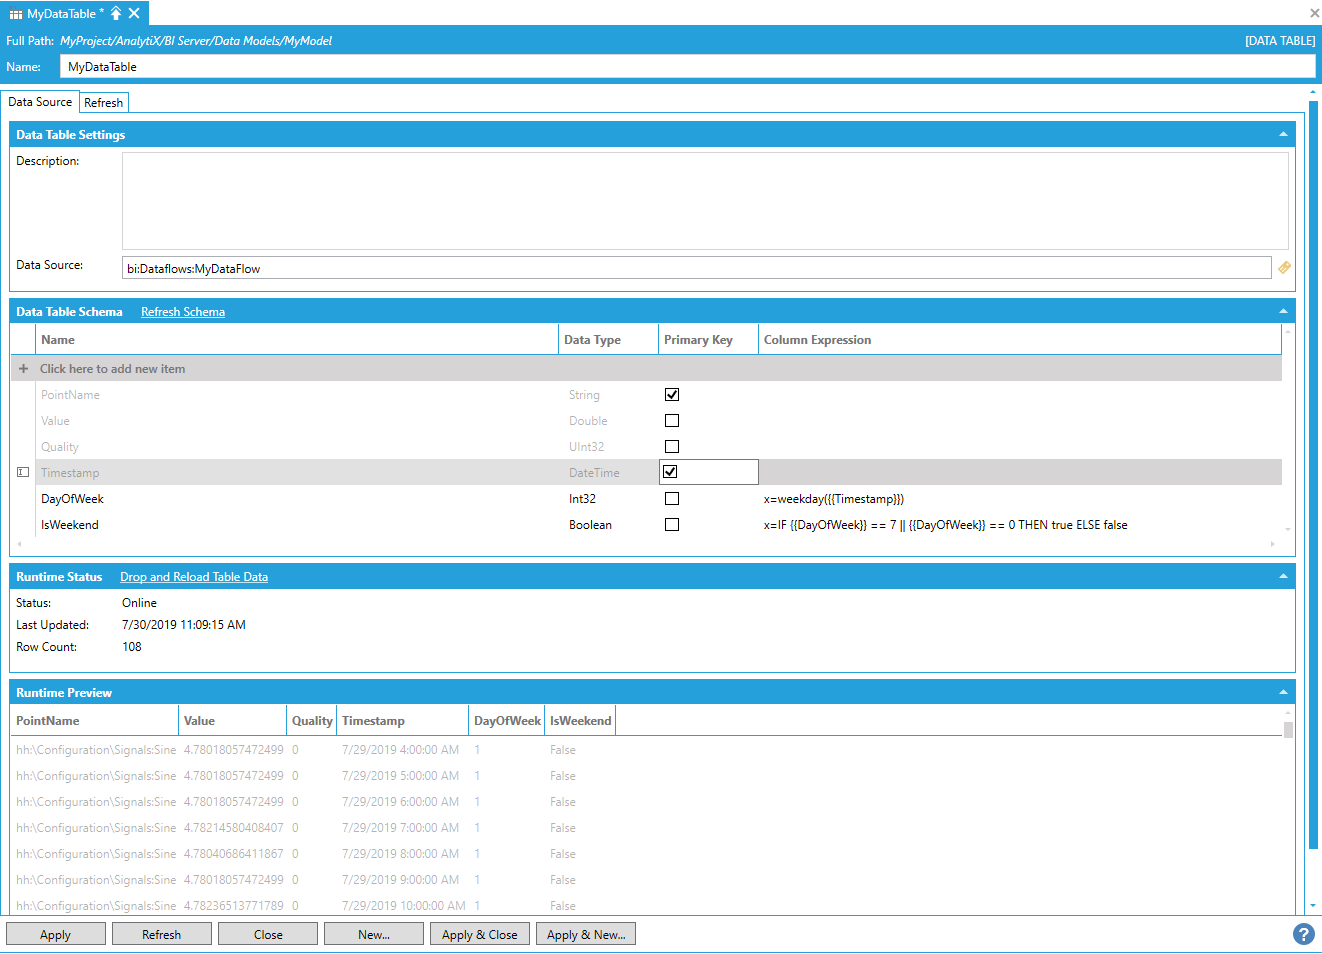The image size is (1322, 954).
Task: Click the tag icon beside Data Source field
Action: [1284, 267]
